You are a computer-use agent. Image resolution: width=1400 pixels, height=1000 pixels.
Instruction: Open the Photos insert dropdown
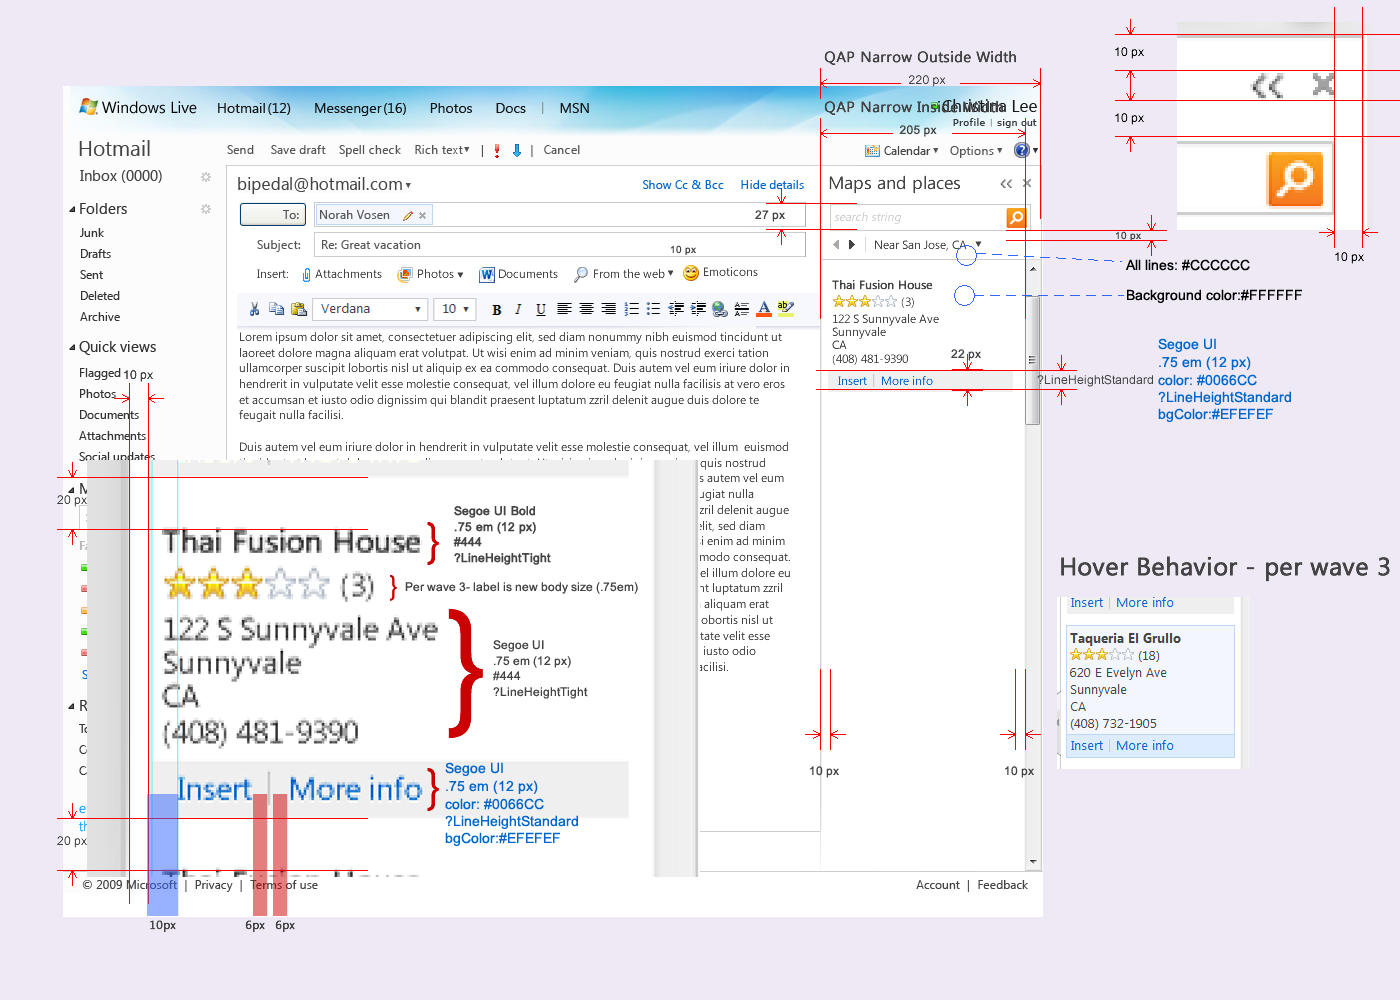tap(431, 274)
